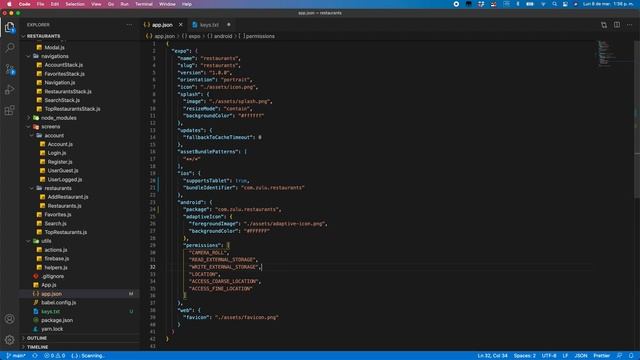Click the Wi-Fi menu bar icon
The width and height of the screenshot is (640, 360).
[543, 4]
